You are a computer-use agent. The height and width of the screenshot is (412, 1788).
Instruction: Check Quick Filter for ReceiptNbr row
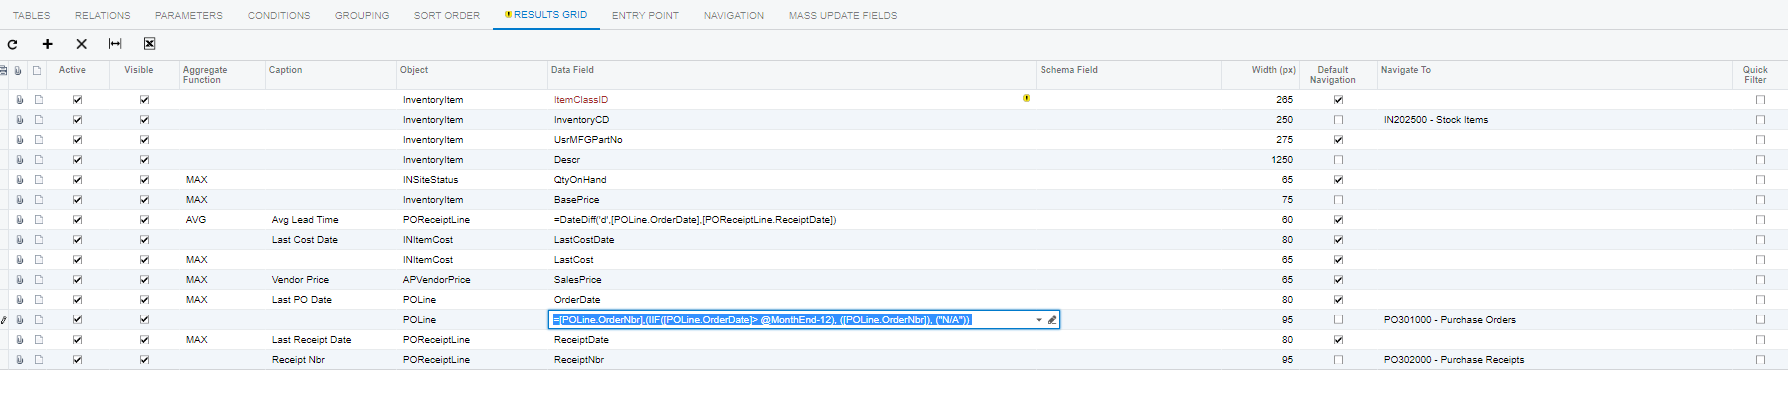(x=1760, y=360)
